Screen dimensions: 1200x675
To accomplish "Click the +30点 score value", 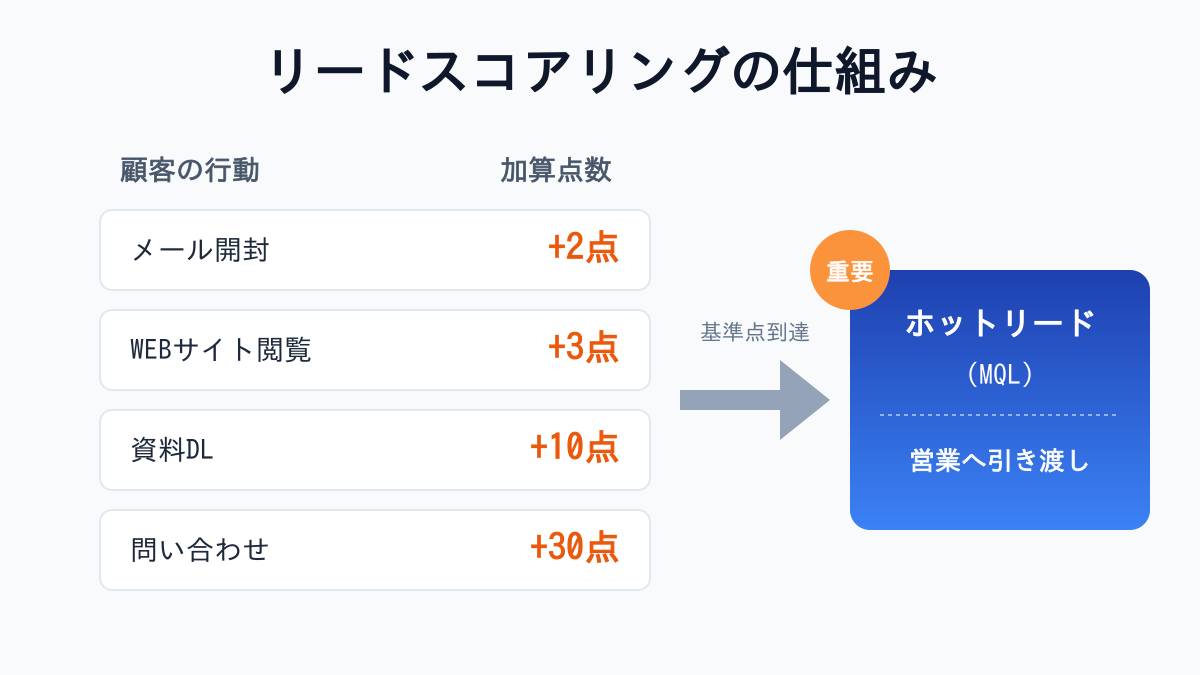I will (x=574, y=549).
